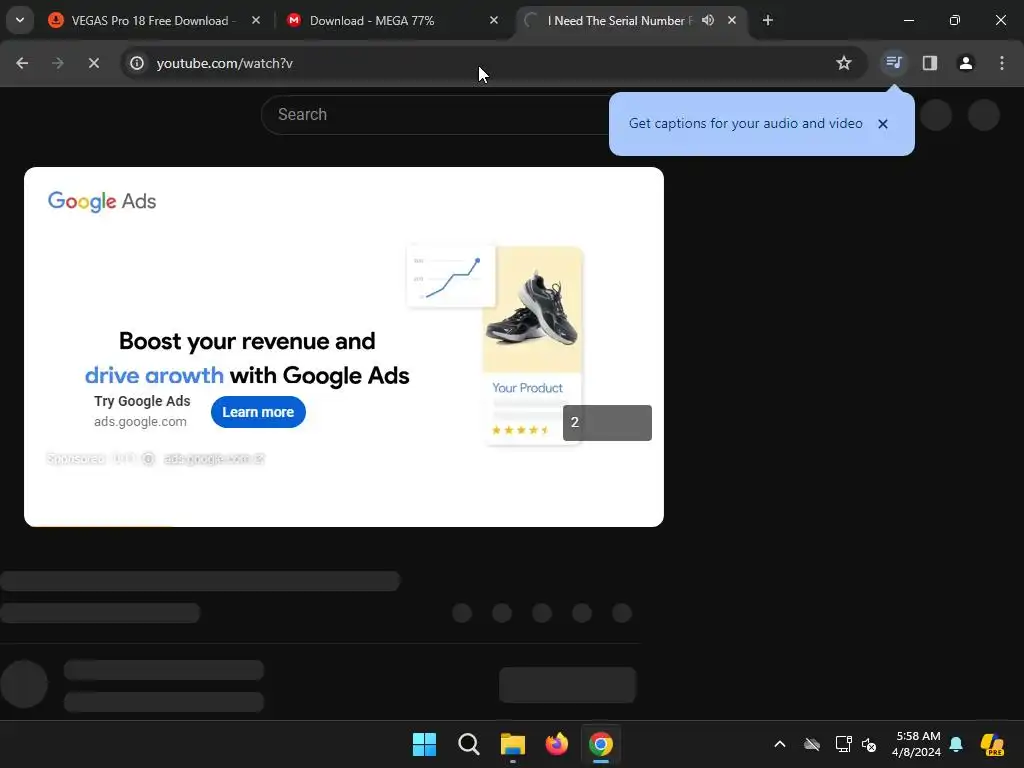Open the OneDrive cloud tray icon

pyautogui.click(x=812, y=744)
